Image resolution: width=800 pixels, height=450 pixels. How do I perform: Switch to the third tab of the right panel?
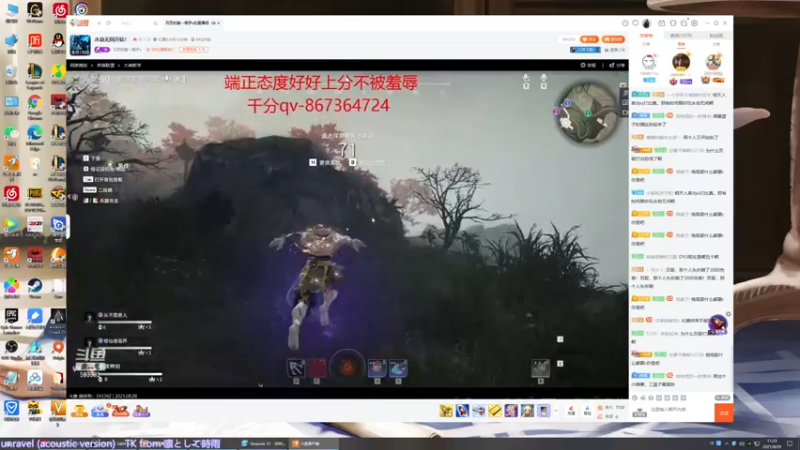click(x=716, y=36)
